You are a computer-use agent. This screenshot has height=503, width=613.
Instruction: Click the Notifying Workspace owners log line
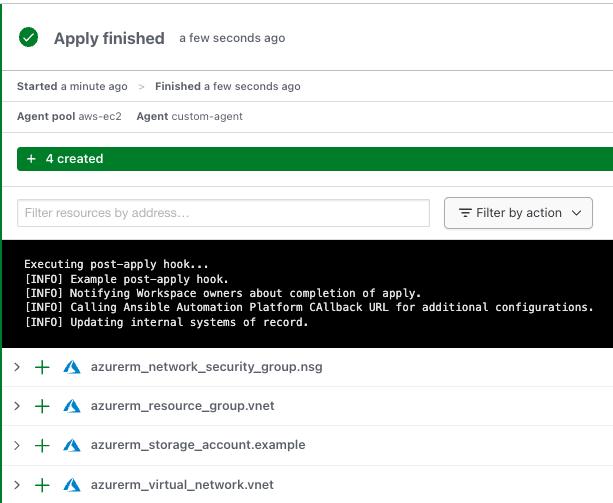(223, 294)
